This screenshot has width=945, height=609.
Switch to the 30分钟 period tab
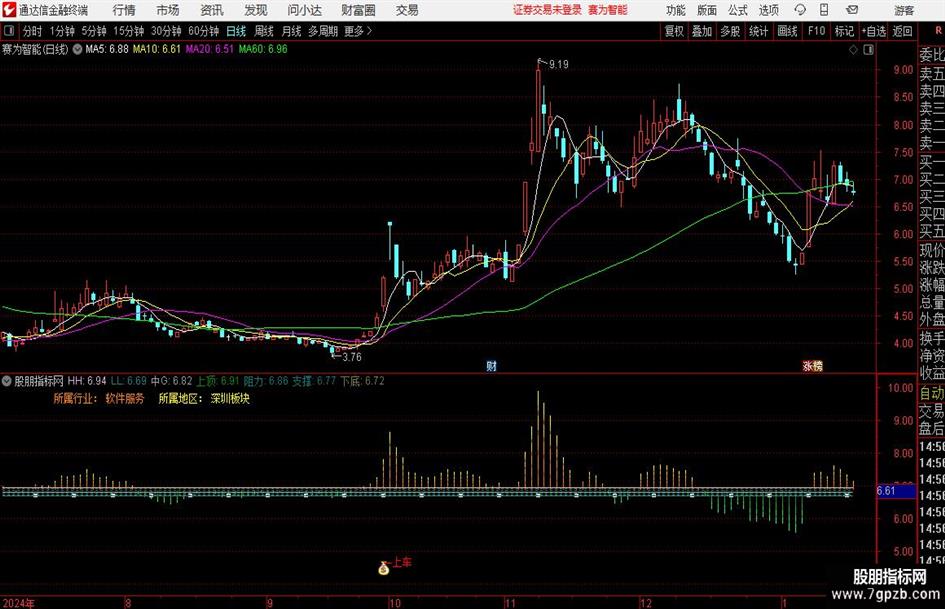(x=166, y=31)
